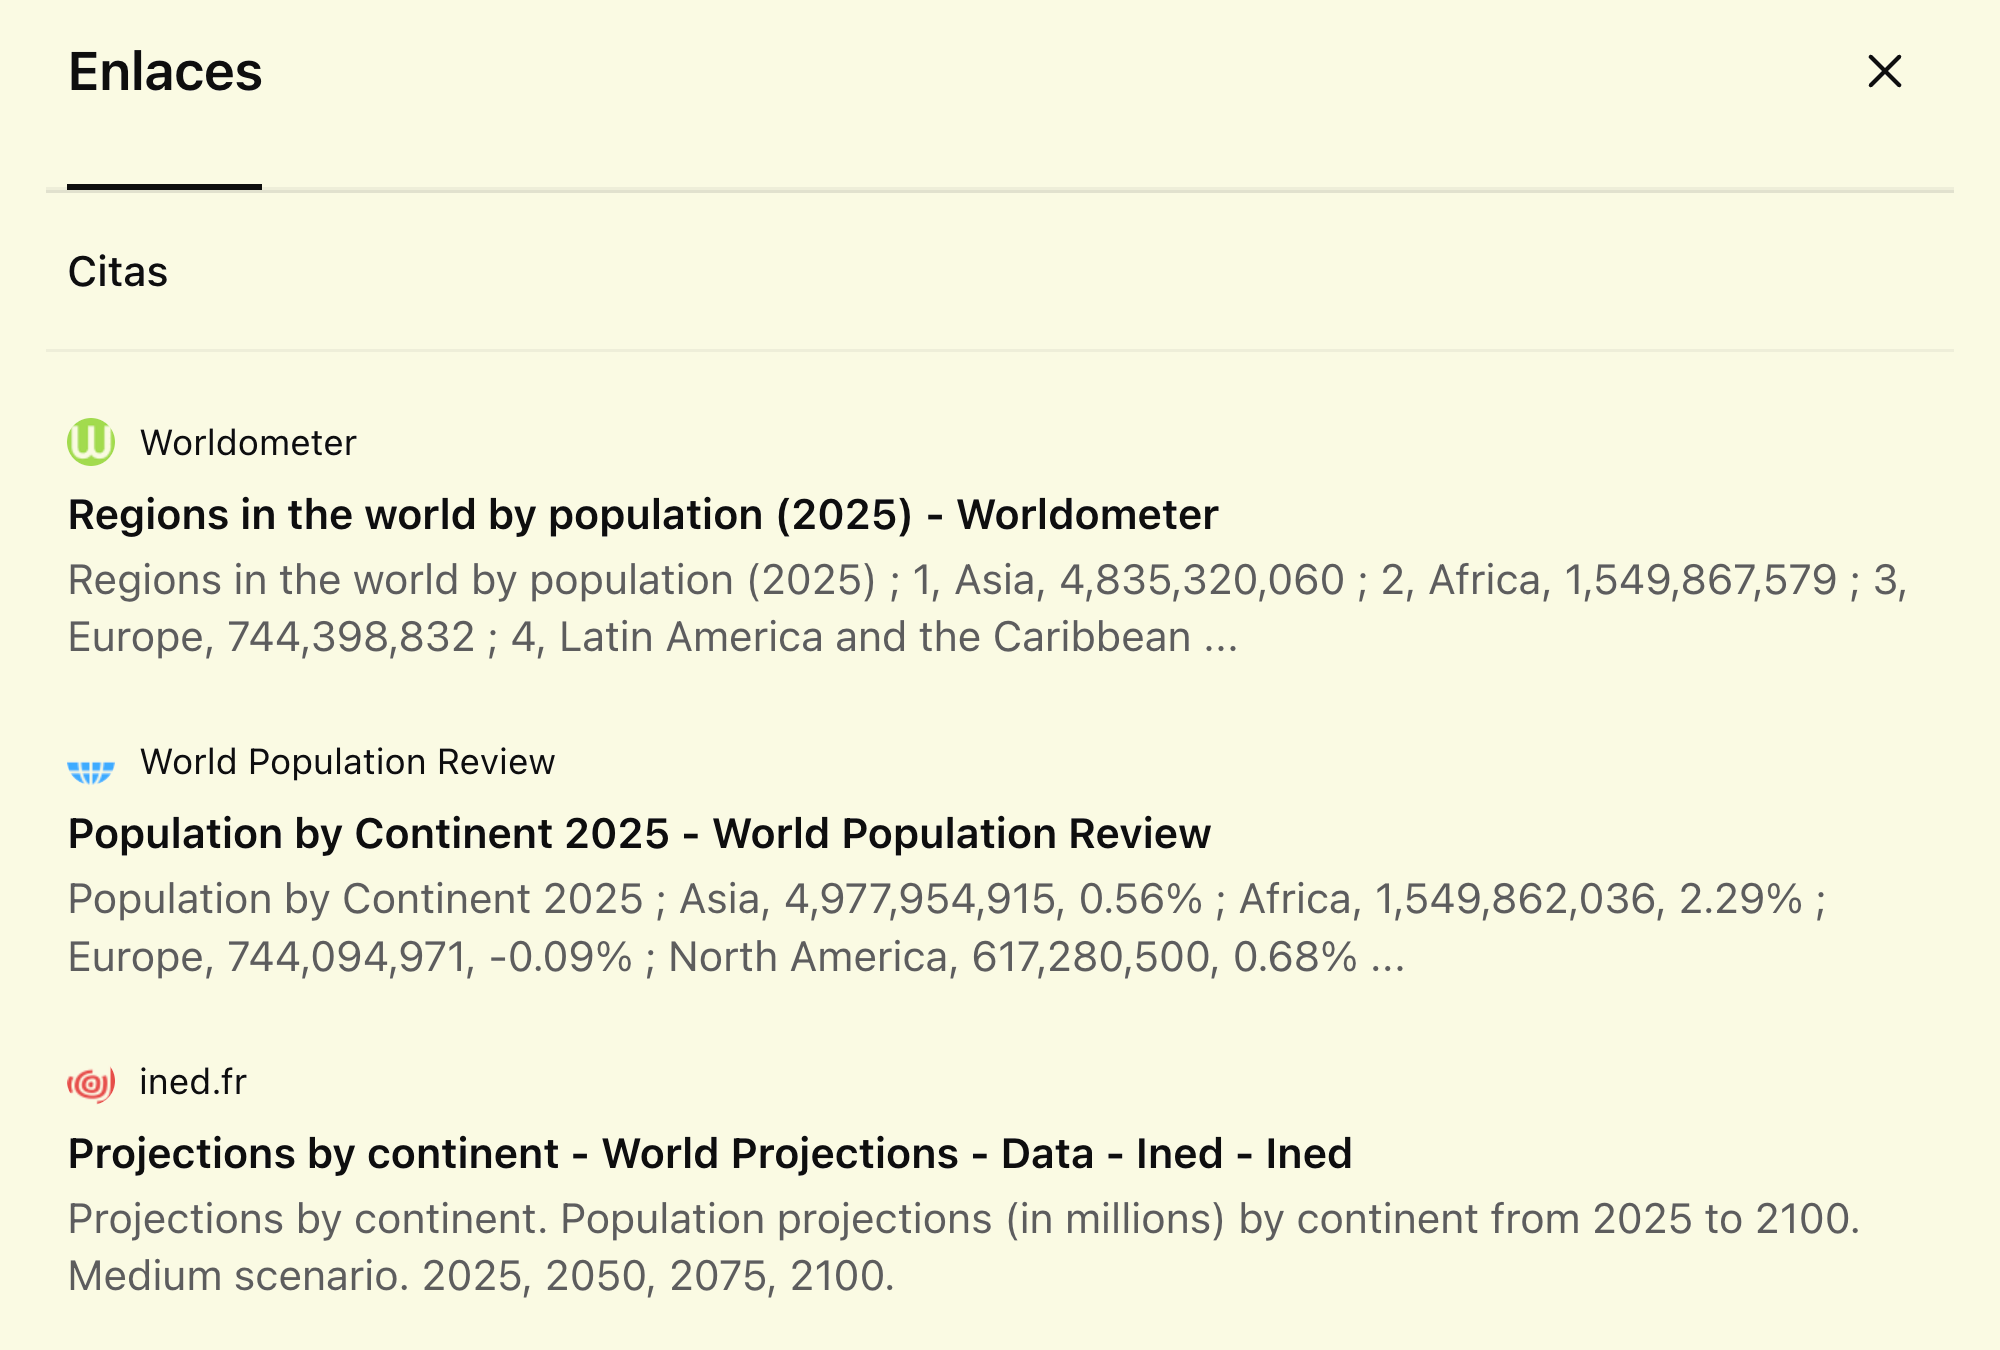The image size is (2000, 1350).
Task: Click the blue World Population Review favicon
Action: [x=91, y=771]
